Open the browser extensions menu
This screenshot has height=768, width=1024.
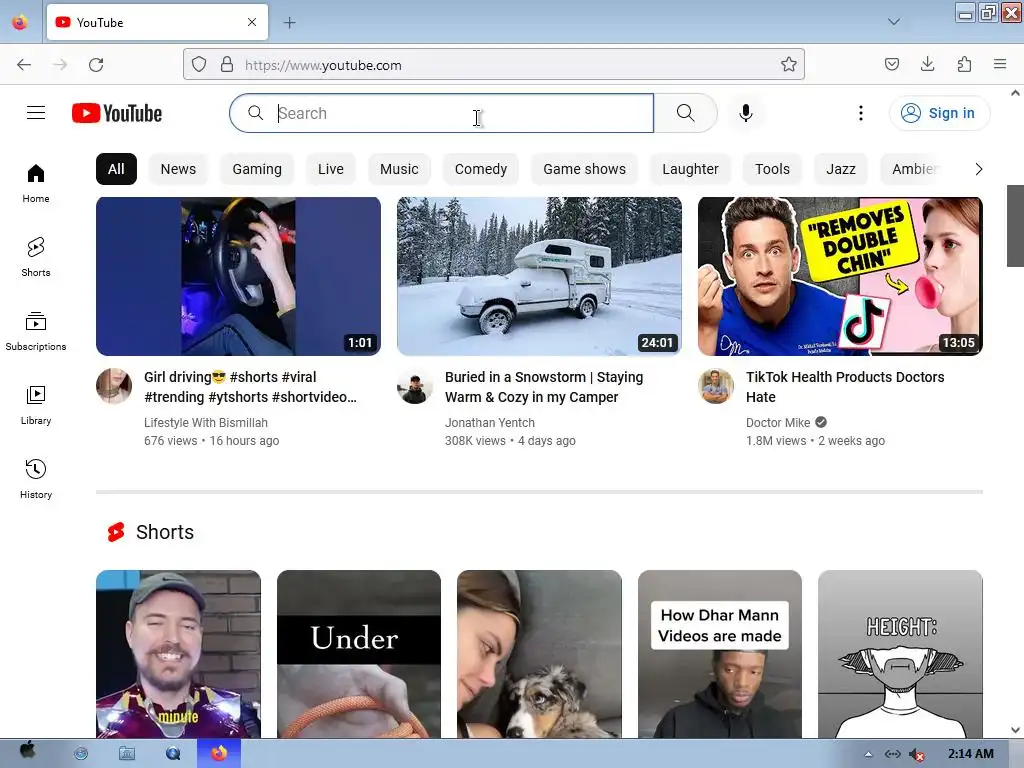[x=964, y=64]
